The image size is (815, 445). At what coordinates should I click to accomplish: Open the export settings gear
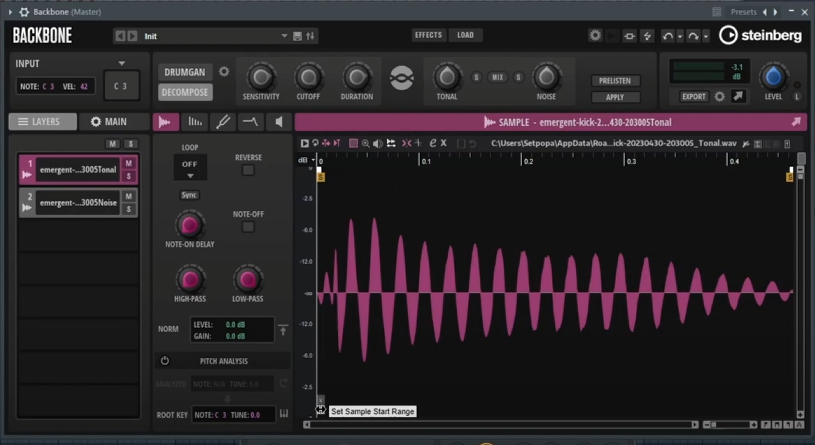coord(719,96)
